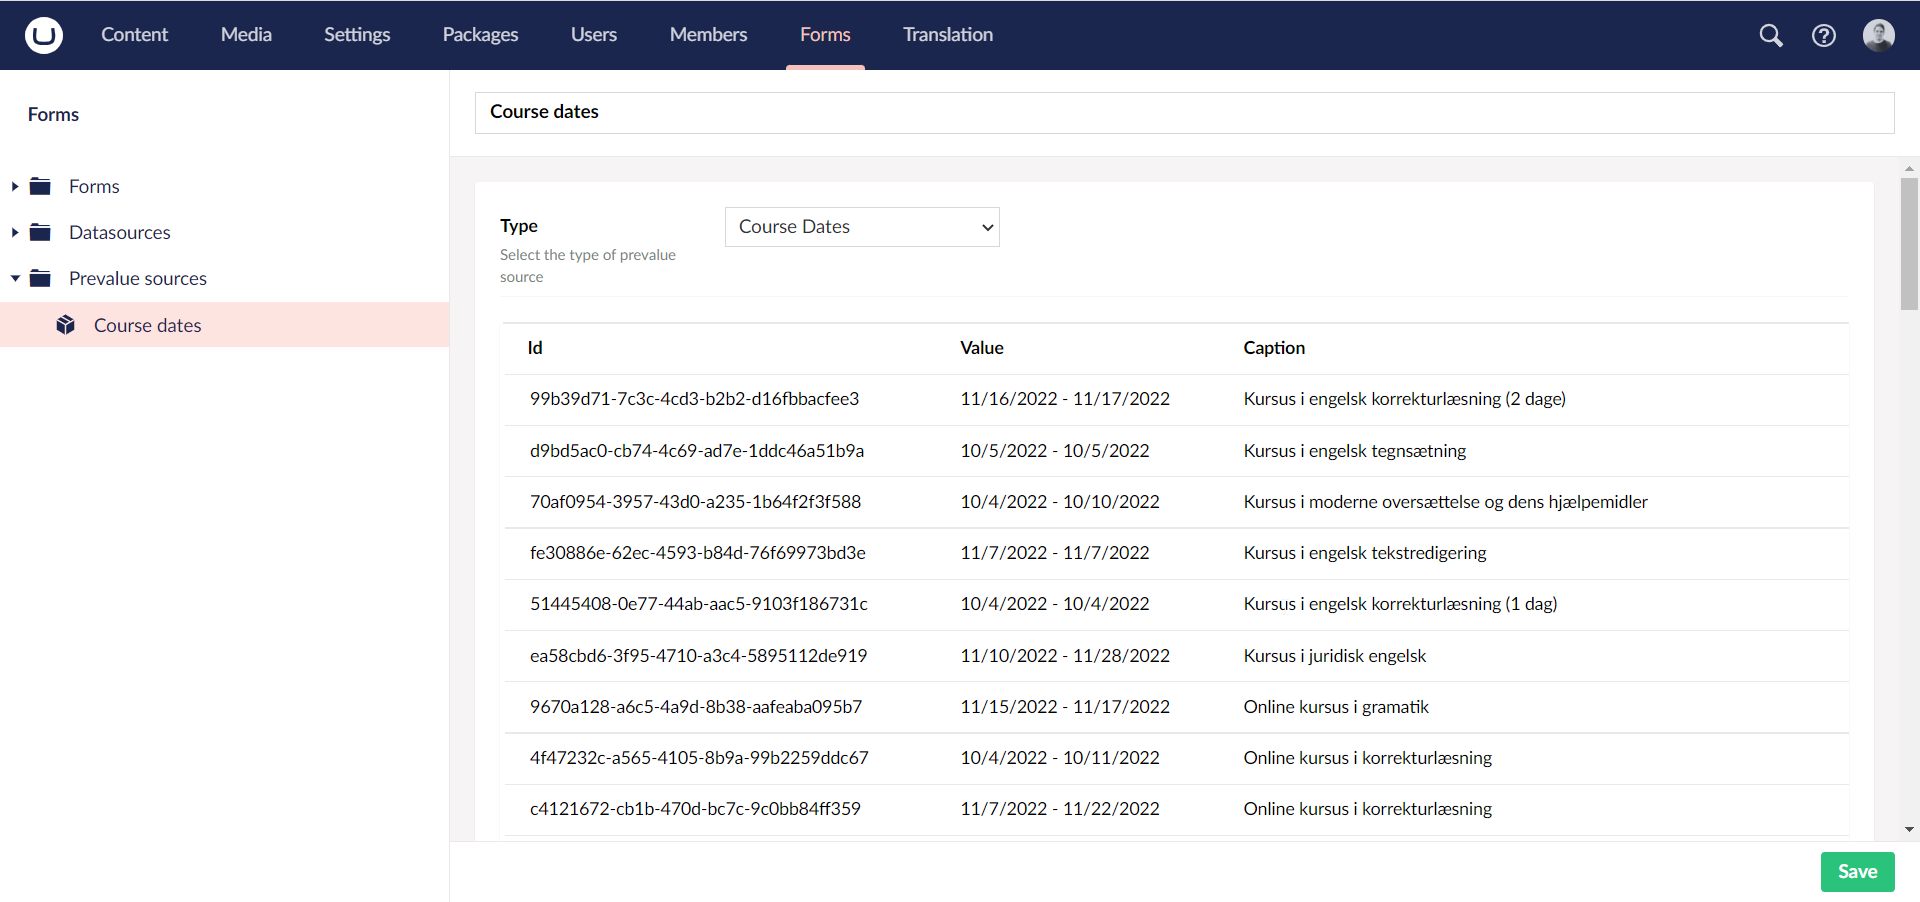
Task: Select the Course dates tree item
Action: click(x=147, y=324)
